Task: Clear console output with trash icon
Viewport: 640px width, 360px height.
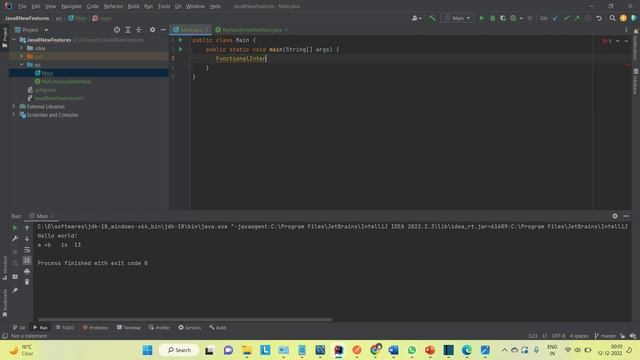Action: pyautogui.click(x=27, y=282)
